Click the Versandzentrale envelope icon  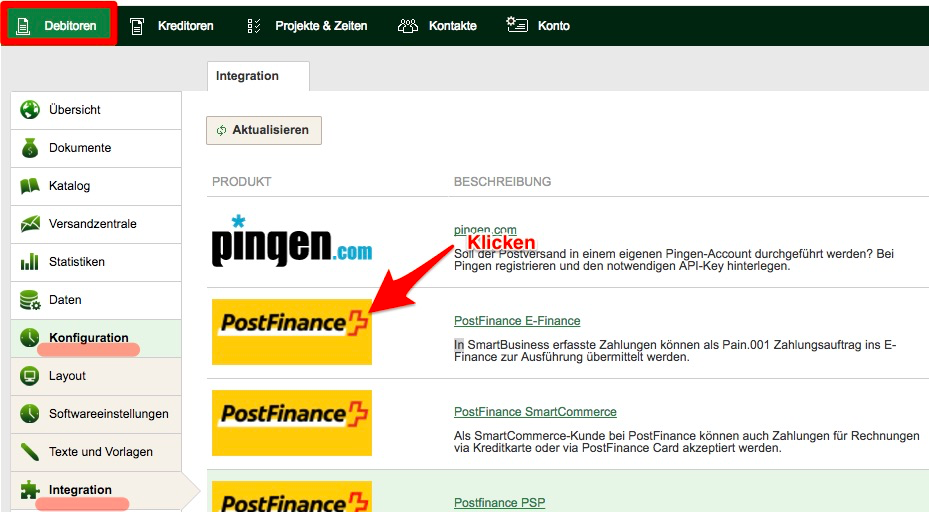click(30, 224)
